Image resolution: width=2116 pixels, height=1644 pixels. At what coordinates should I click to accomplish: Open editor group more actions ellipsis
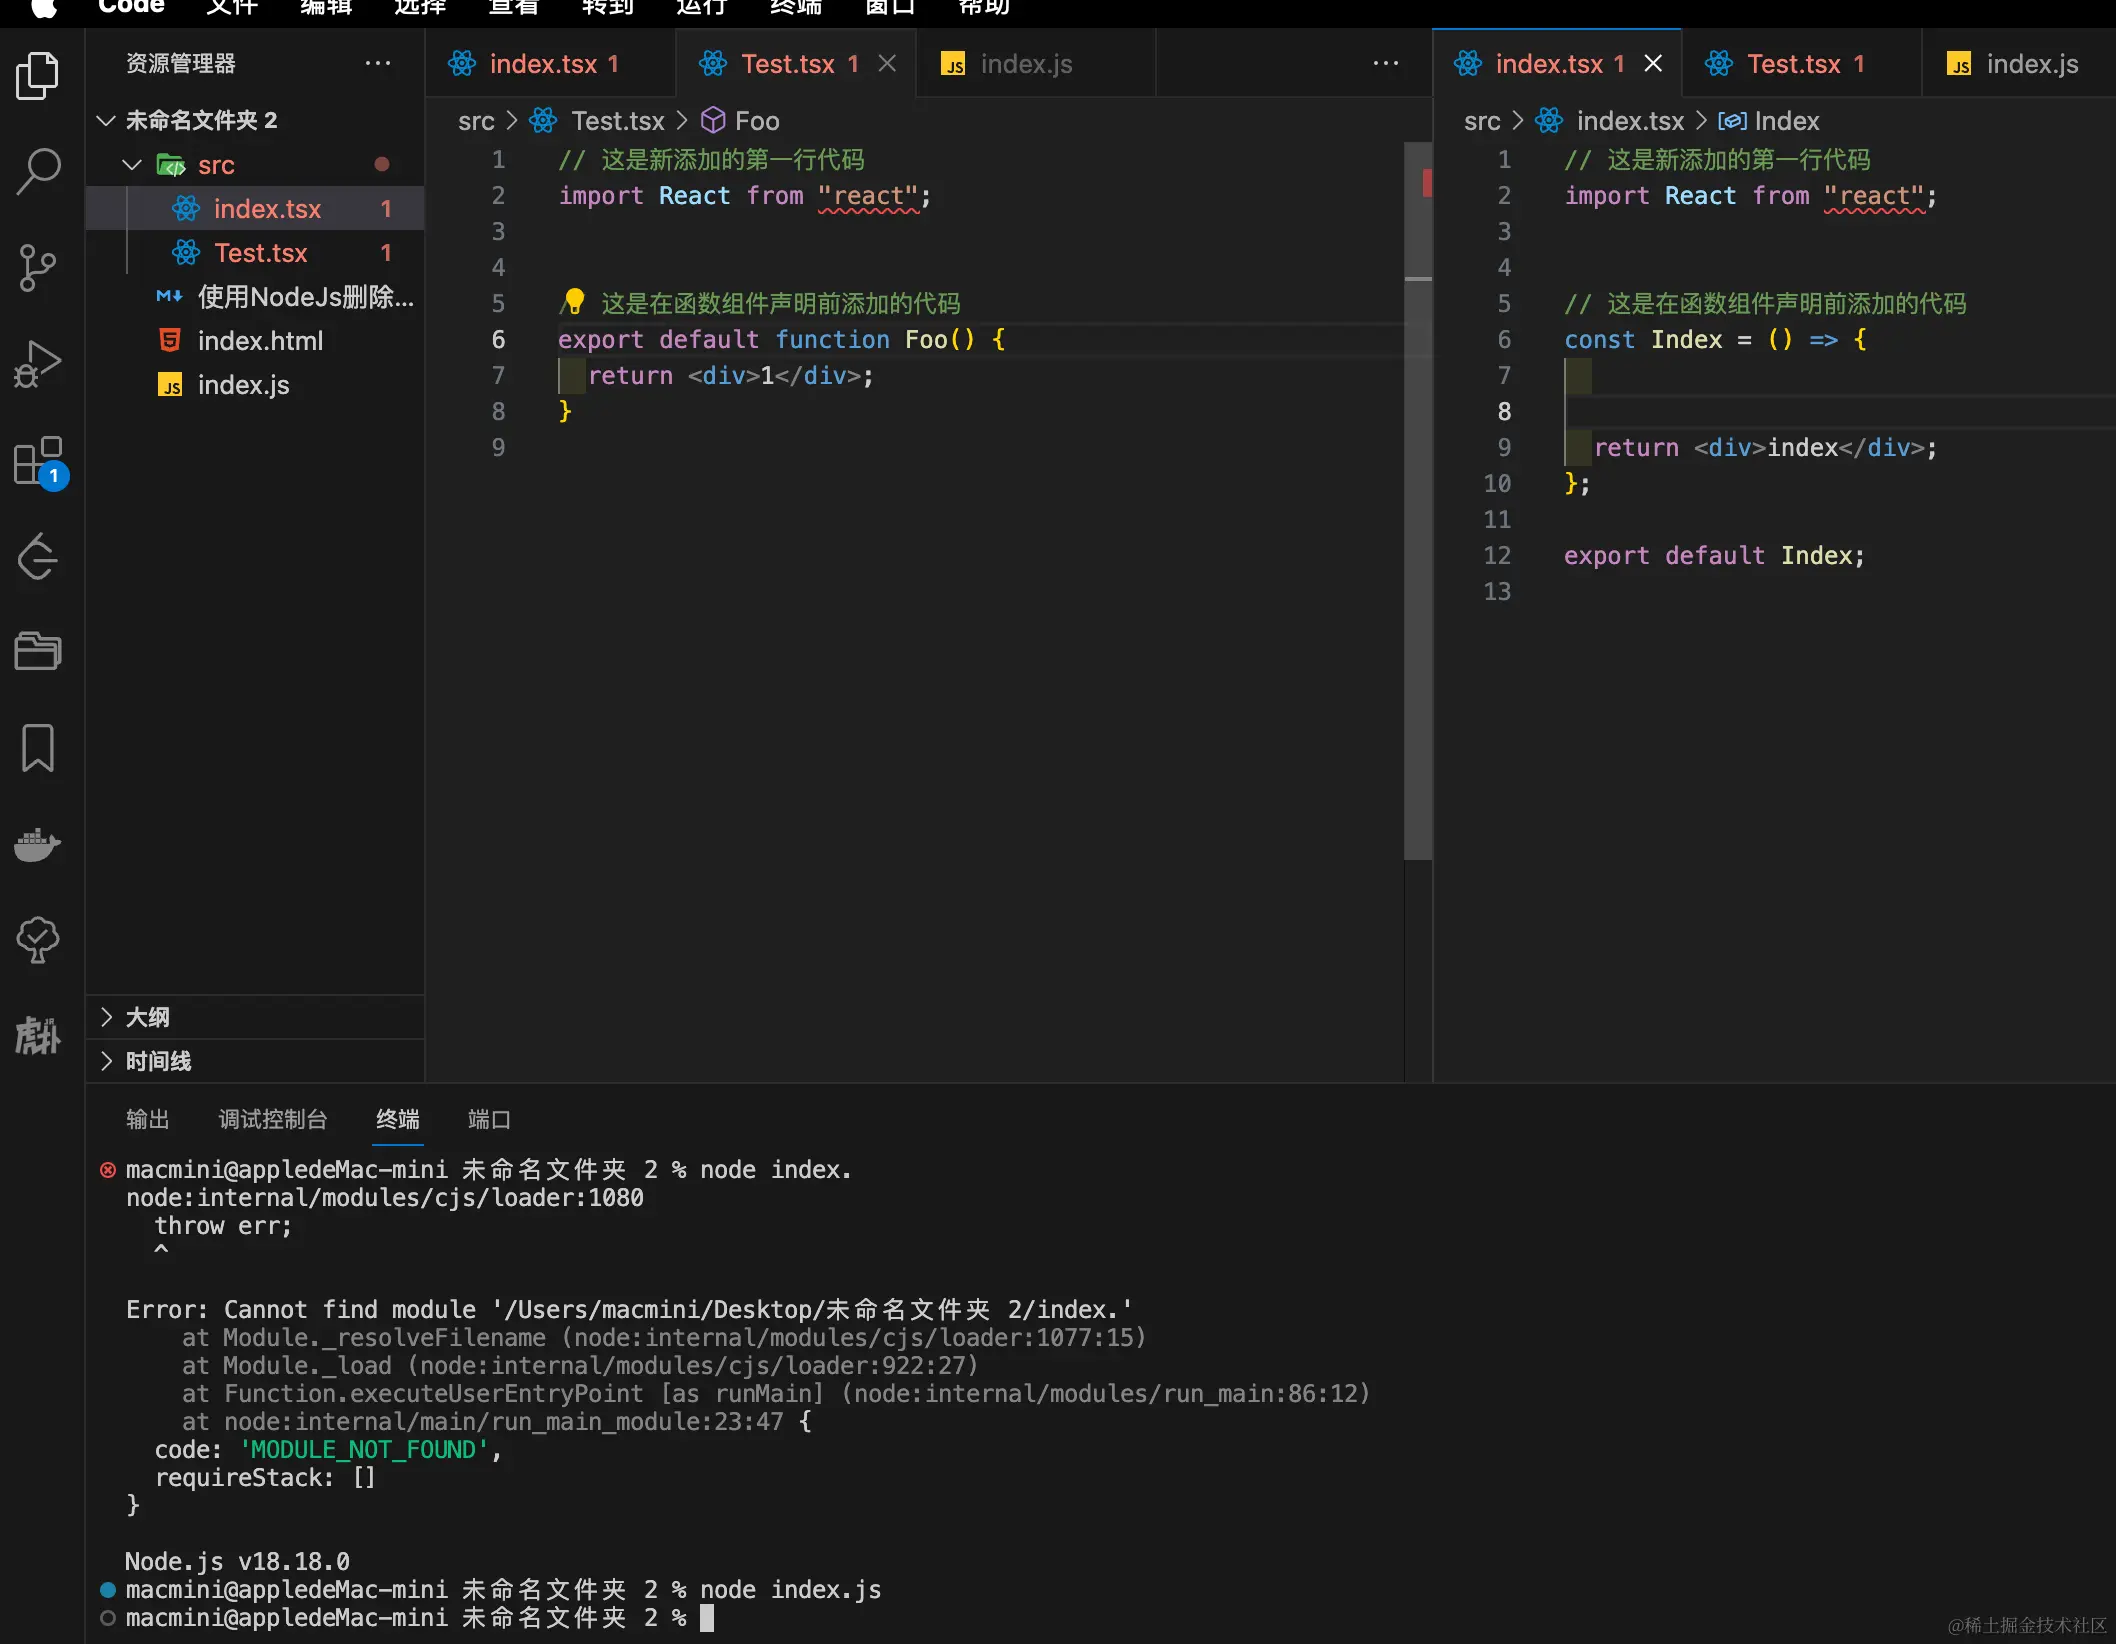click(x=1386, y=64)
